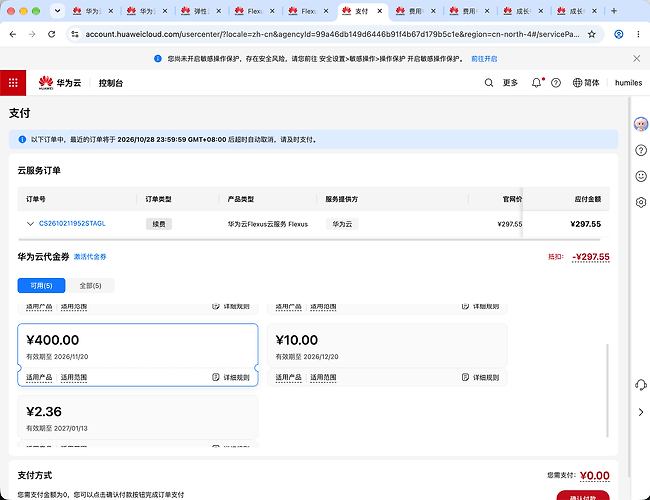Screen dimensions: 650x500
Task: Click the 简体 language selector
Action: click(x=592, y=83)
